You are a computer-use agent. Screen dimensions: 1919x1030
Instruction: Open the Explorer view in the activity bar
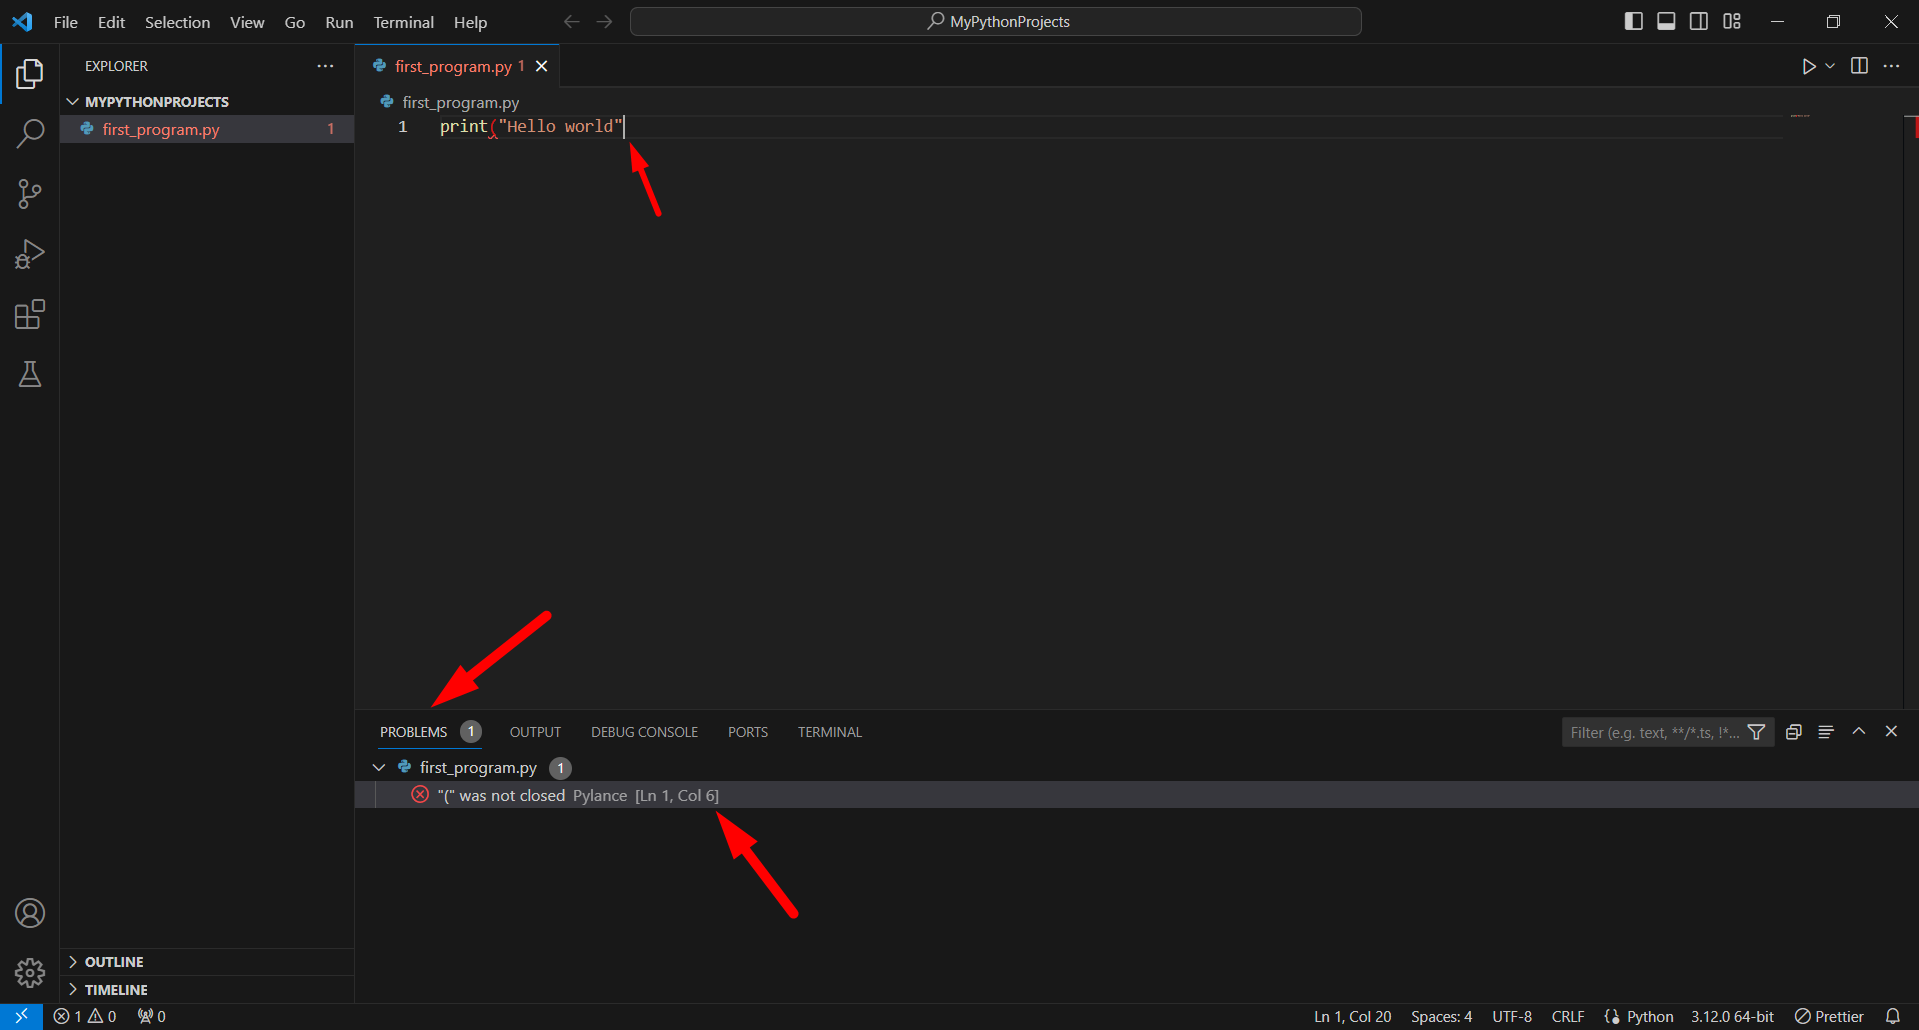pyautogui.click(x=29, y=73)
